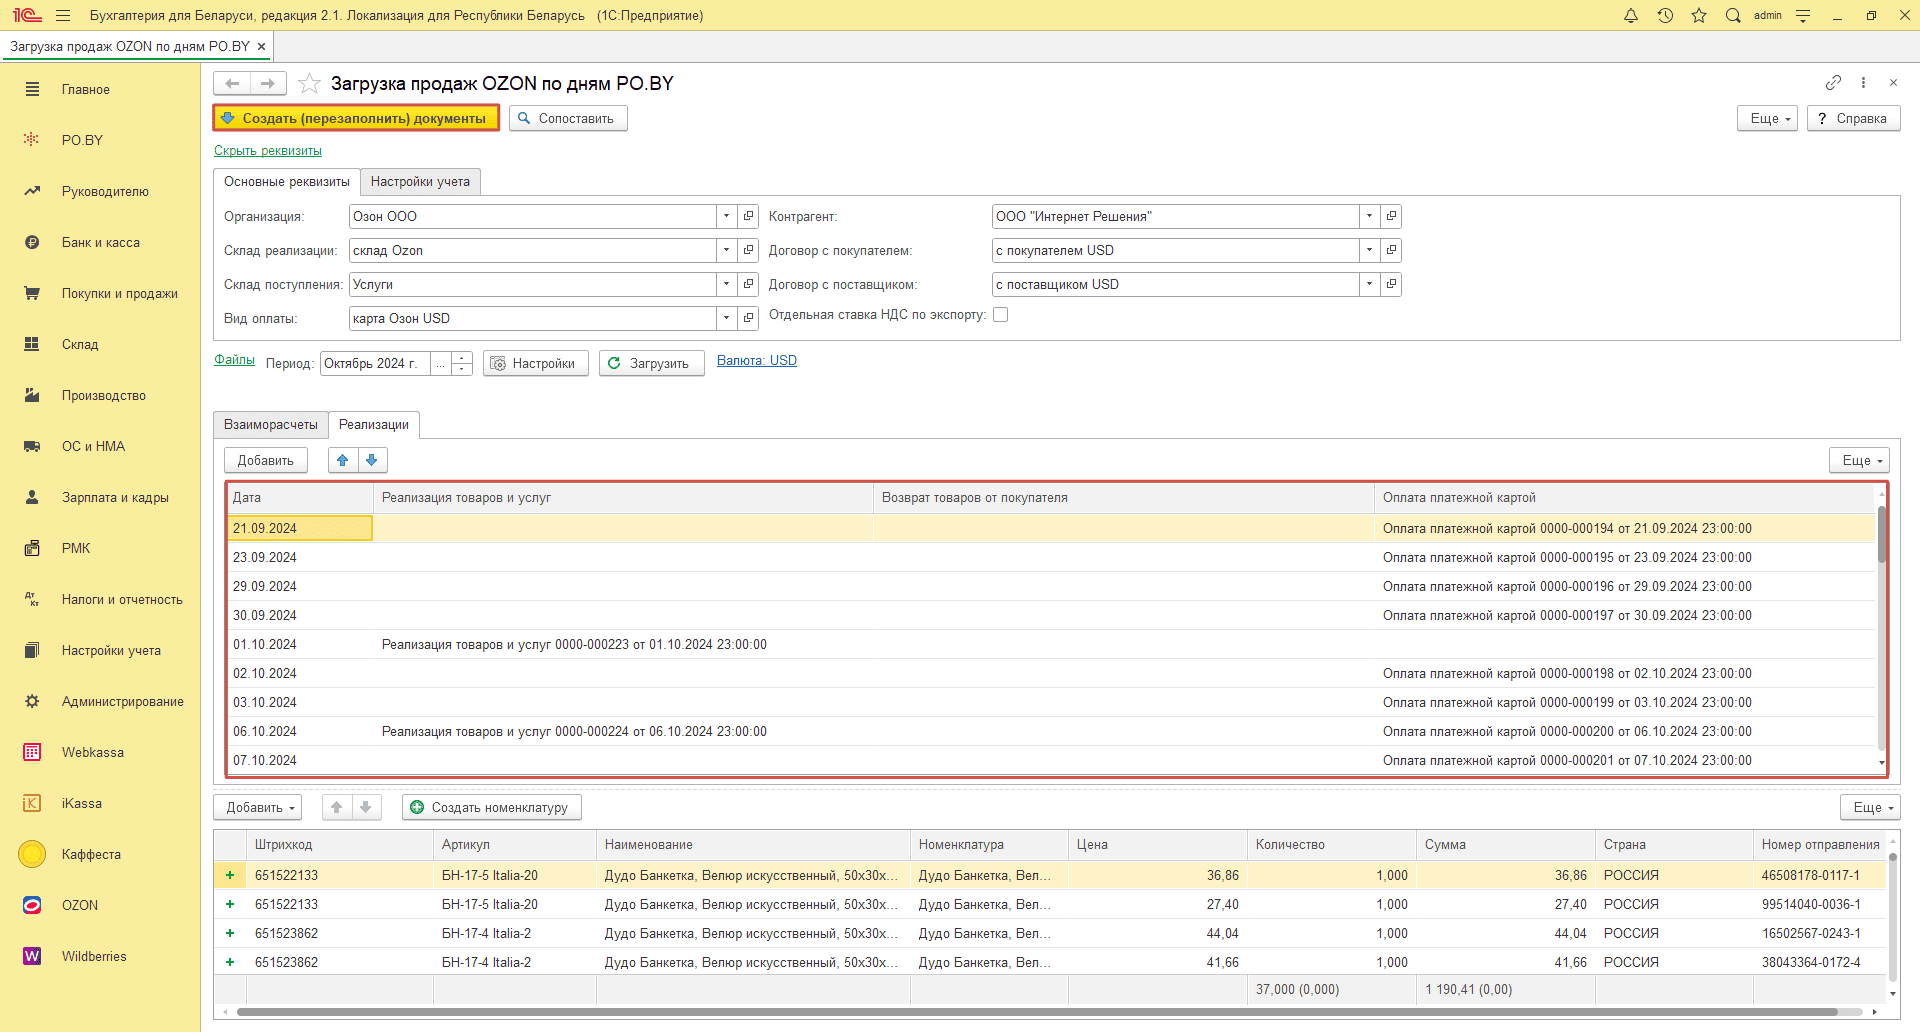Open Контрагент Интернет Решения record icon
This screenshot has width=1920, height=1032.
pyautogui.click(x=1391, y=216)
